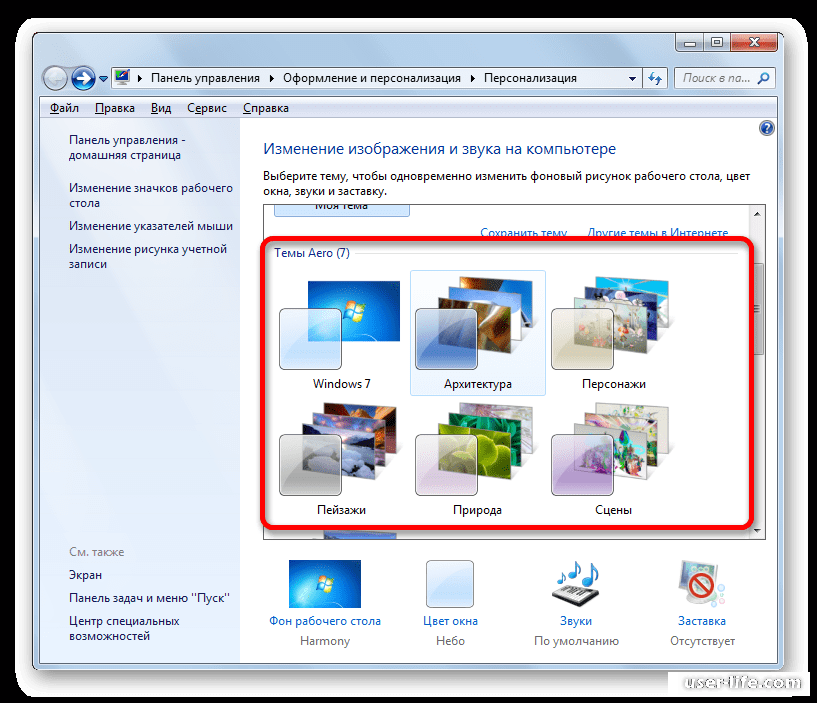Minimize the Personalization window
This screenshot has height=703, width=817.
690,43
